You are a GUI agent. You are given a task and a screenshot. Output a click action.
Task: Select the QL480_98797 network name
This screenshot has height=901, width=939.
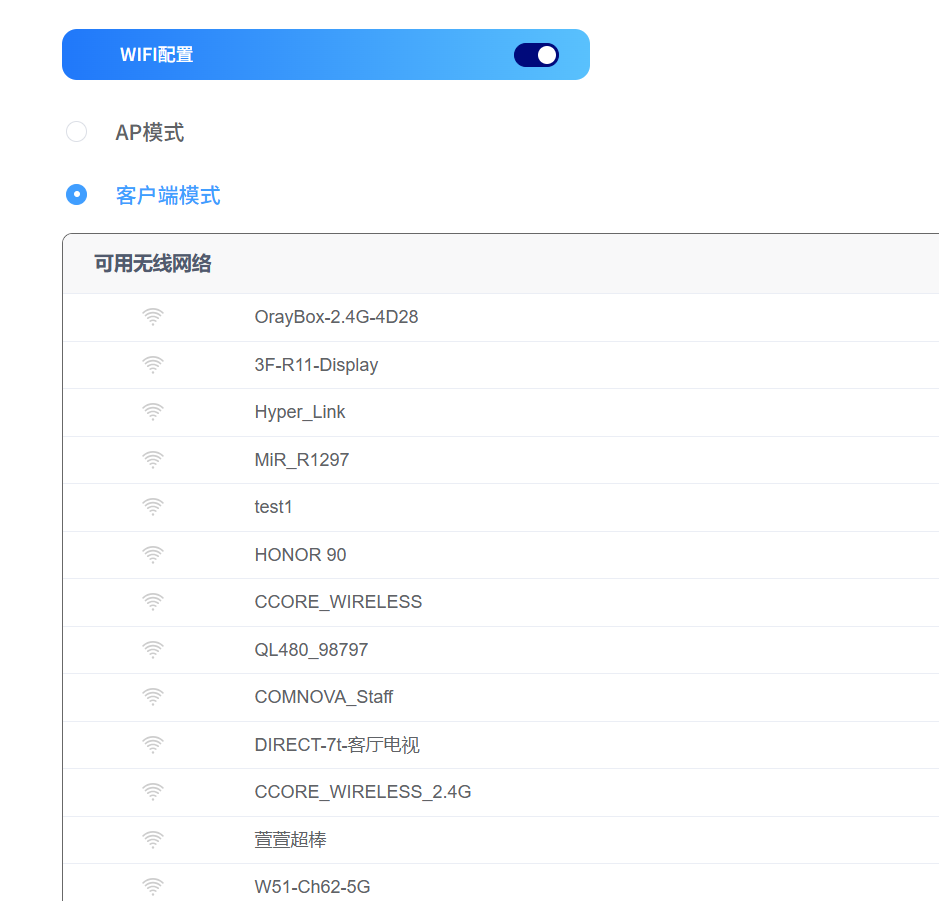[x=311, y=650]
